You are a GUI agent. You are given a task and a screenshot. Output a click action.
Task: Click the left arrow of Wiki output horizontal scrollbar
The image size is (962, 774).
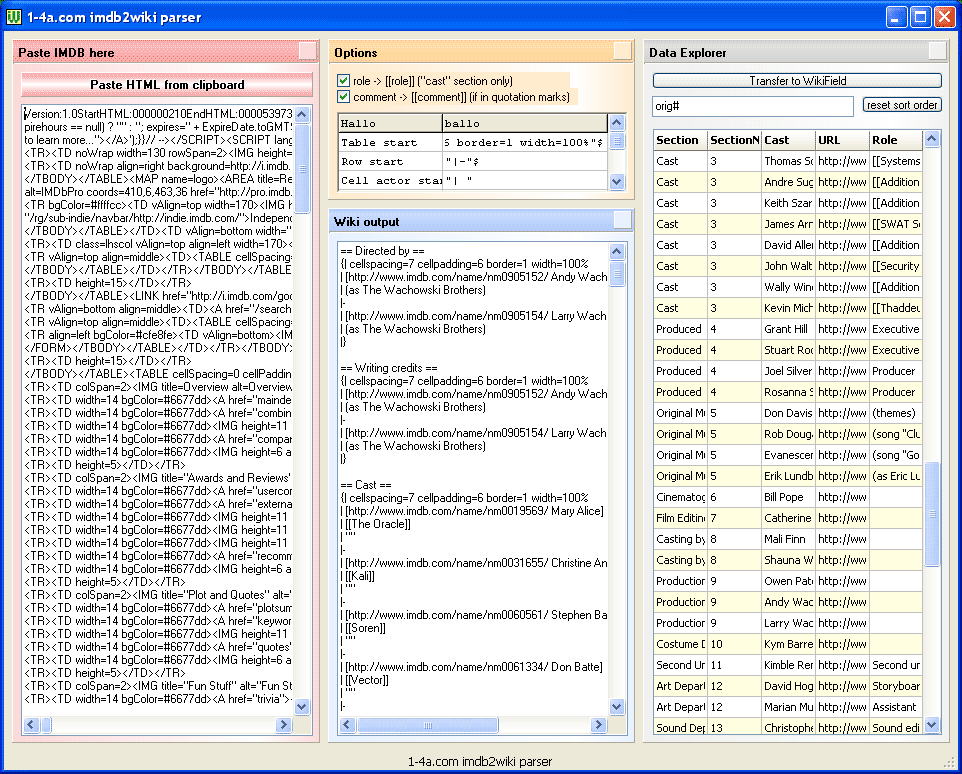[347, 725]
